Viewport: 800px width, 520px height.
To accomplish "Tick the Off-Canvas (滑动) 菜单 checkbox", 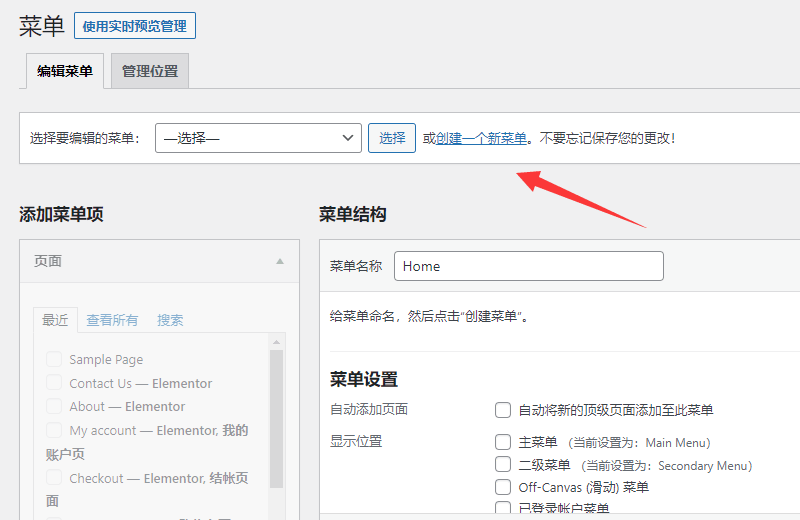I will pyautogui.click(x=503, y=487).
